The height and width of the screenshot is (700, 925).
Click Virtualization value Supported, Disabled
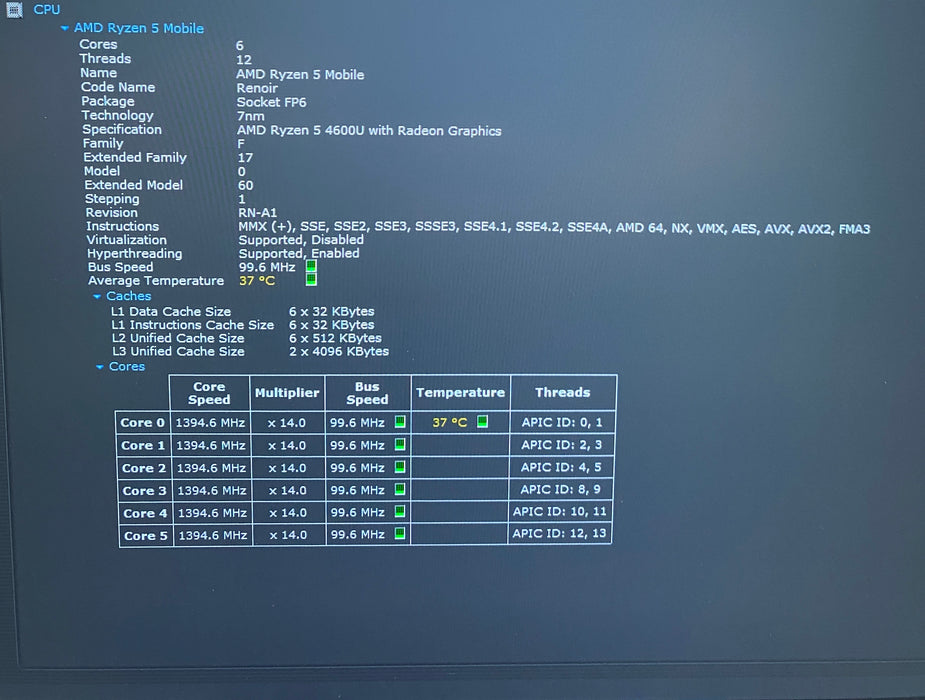coord(301,240)
